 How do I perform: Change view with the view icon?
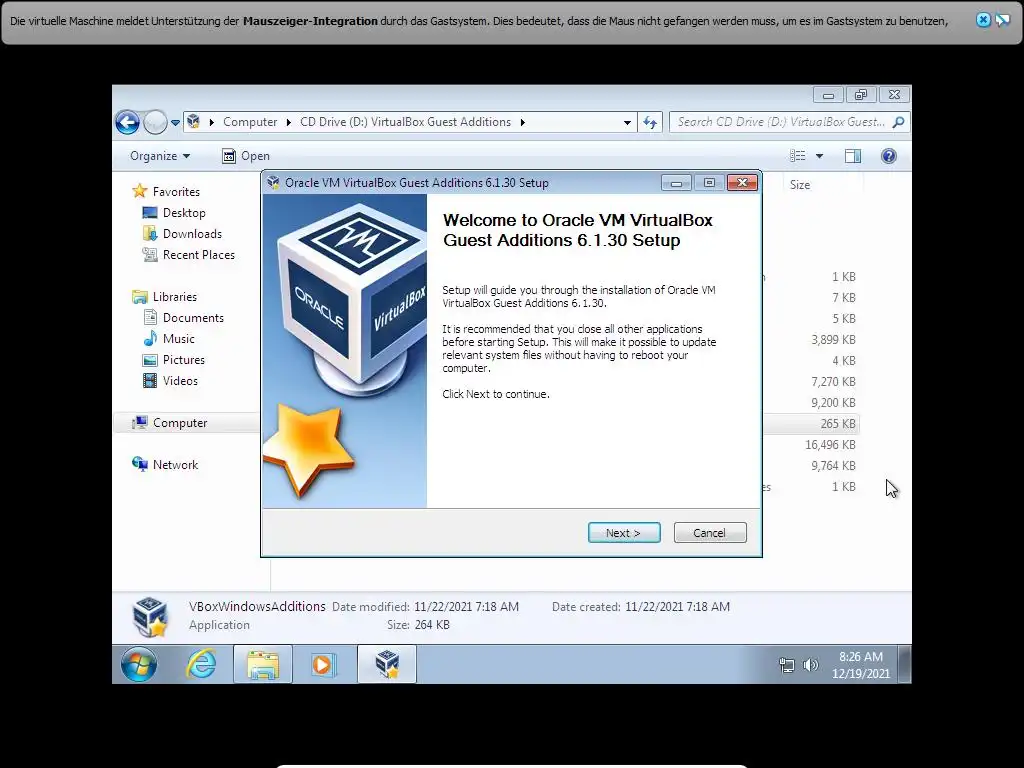click(x=797, y=156)
